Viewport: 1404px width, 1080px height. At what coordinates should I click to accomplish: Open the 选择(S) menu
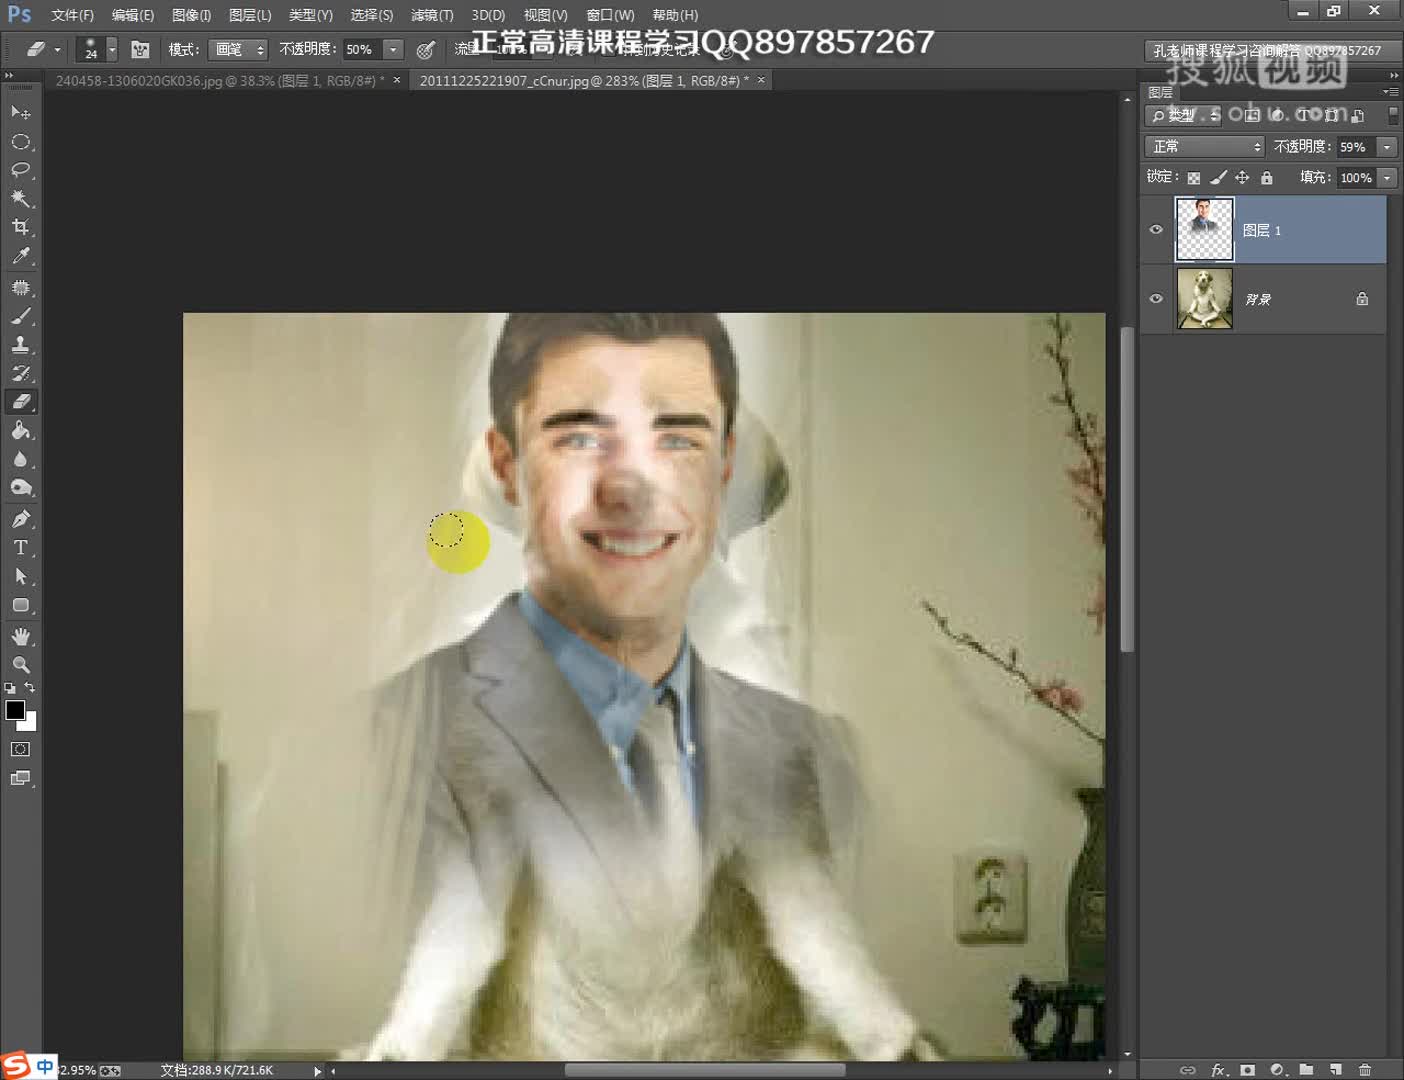371,15
